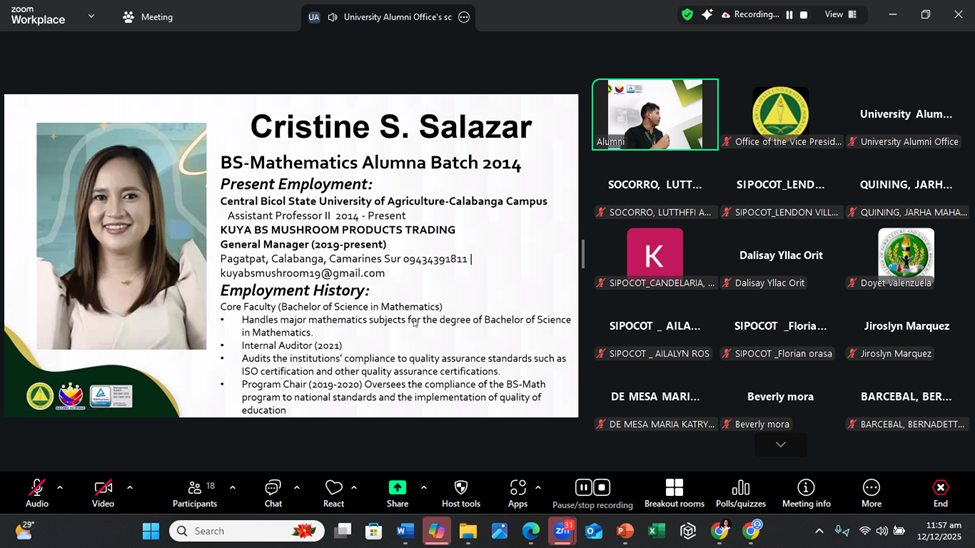Open the Chat panel

coord(272,490)
